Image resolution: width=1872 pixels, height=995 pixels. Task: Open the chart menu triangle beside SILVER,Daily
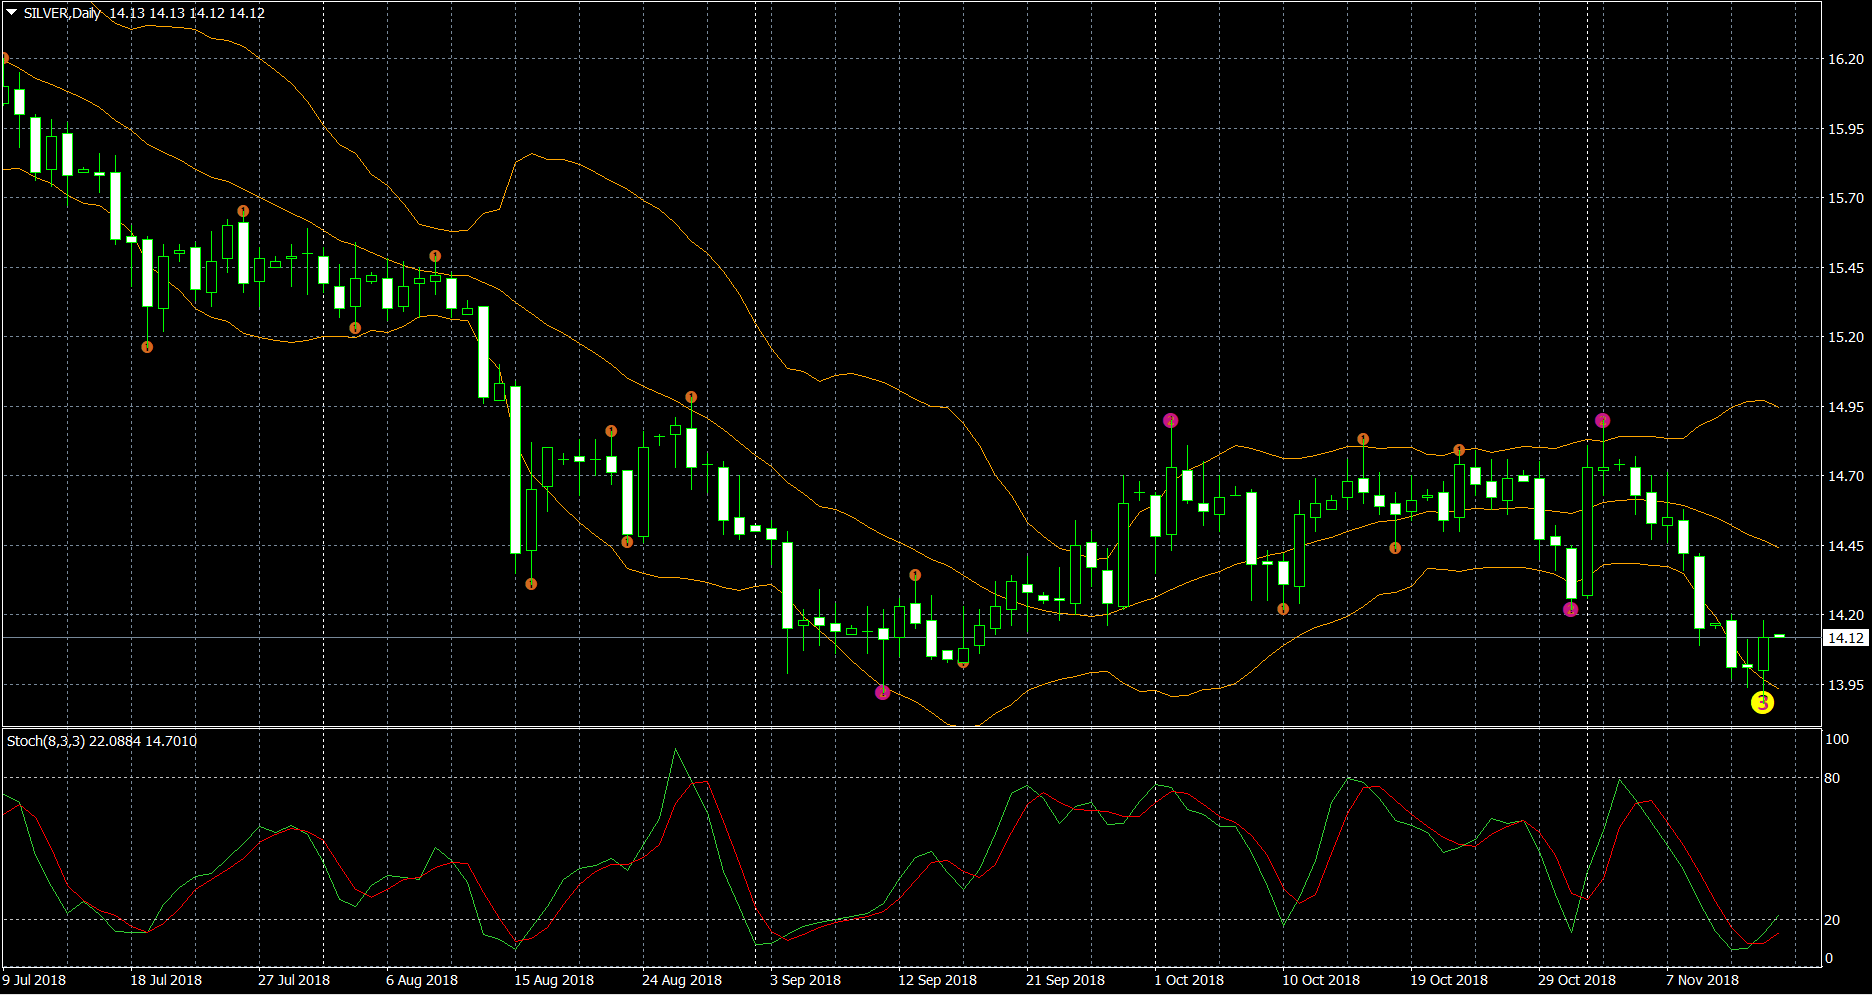point(12,13)
